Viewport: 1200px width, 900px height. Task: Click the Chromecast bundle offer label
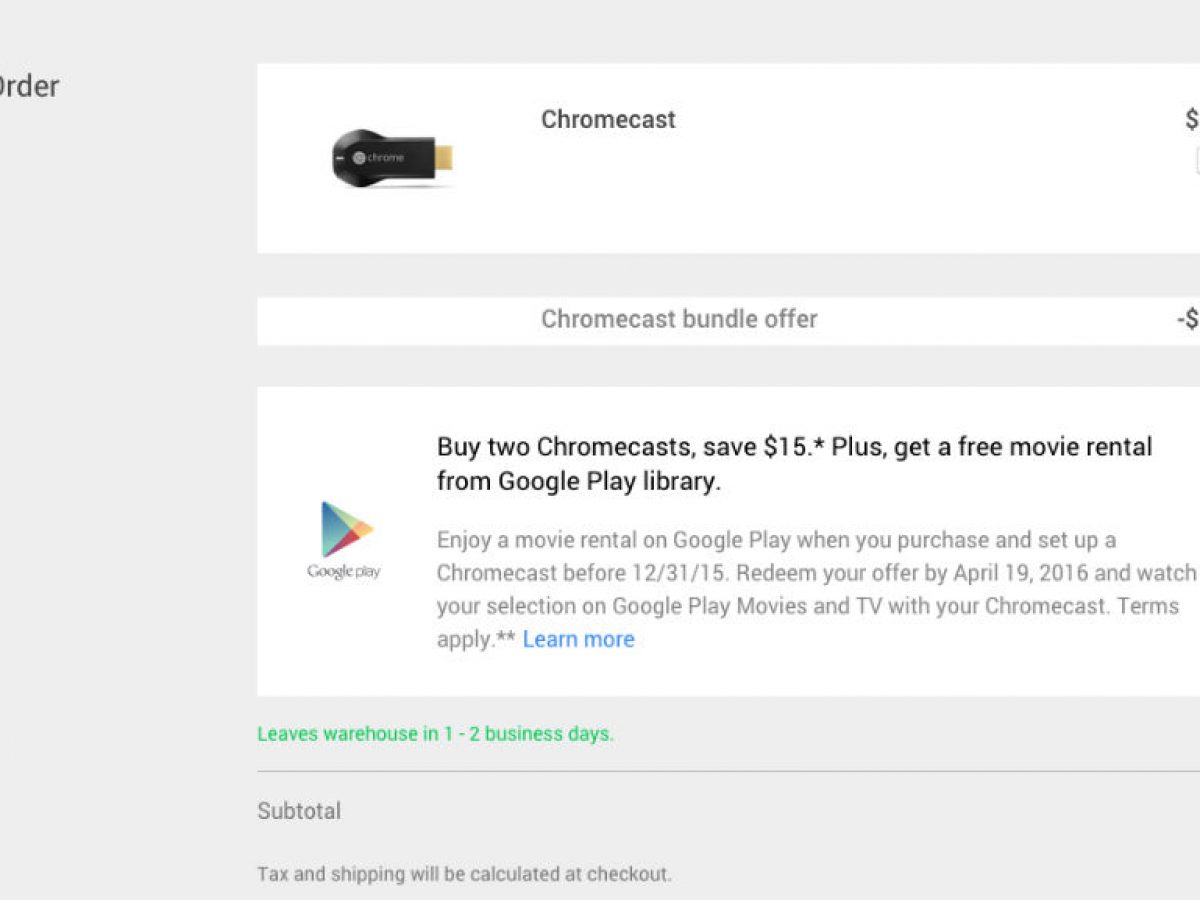pyautogui.click(x=679, y=319)
